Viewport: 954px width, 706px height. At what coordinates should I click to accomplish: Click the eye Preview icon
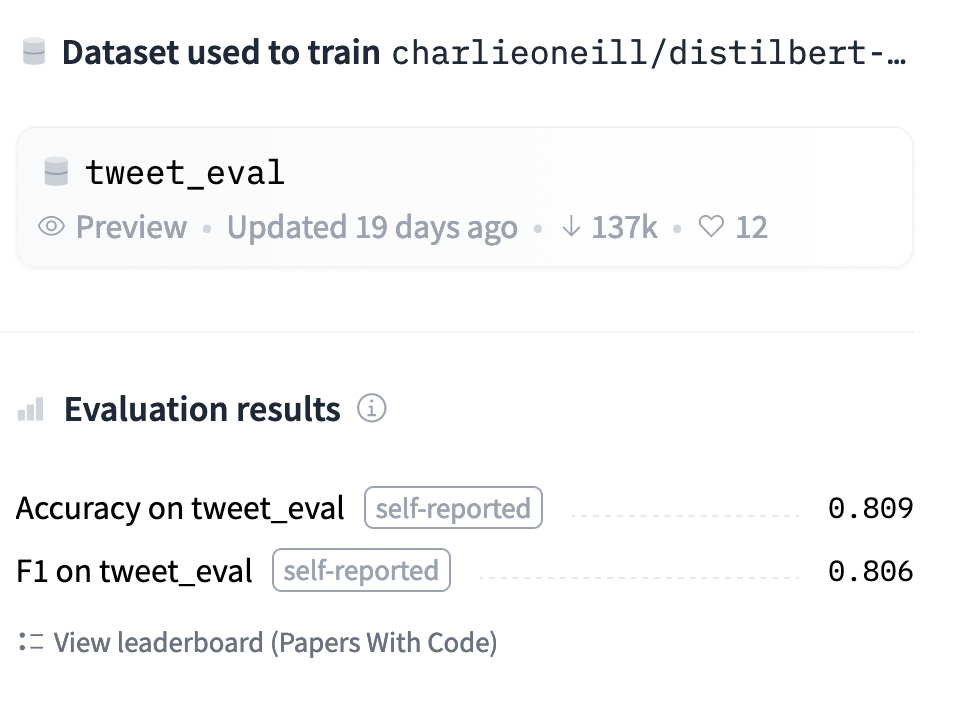point(50,227)
